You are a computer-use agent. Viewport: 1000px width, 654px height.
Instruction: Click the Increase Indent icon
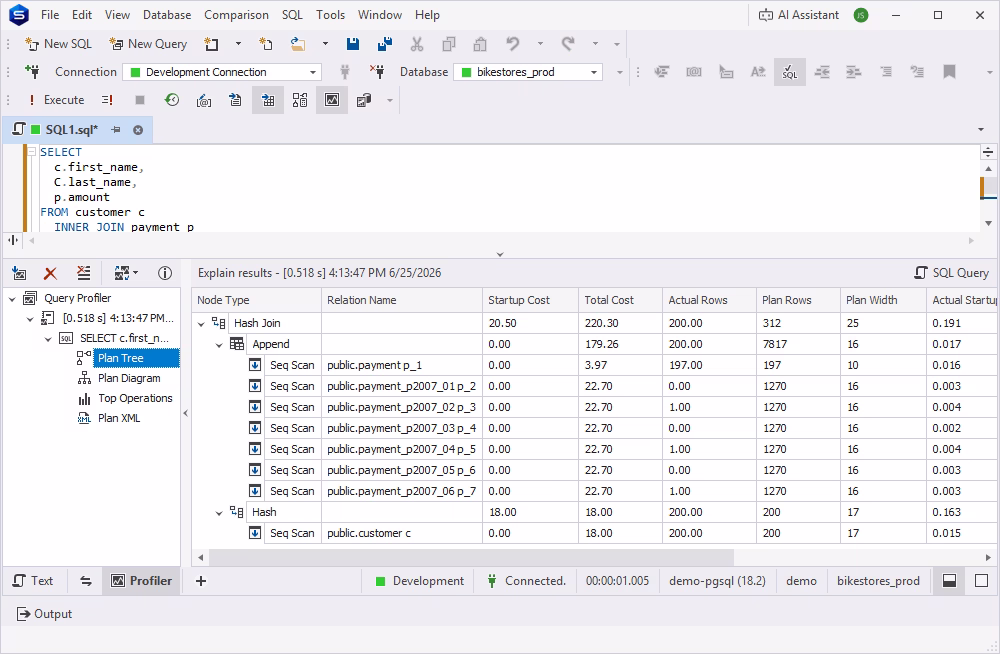(x=854, y=71)
